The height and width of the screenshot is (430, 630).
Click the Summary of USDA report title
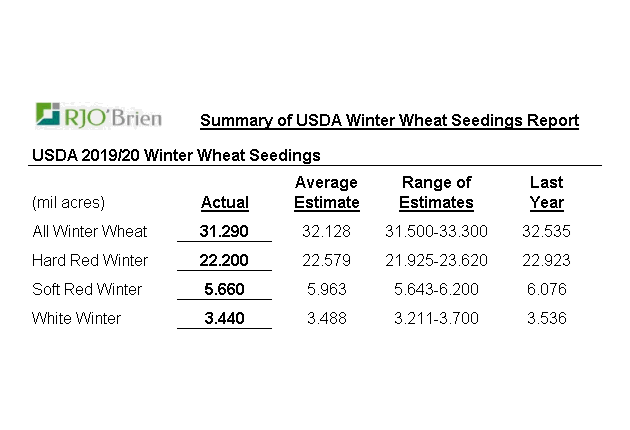pyautogui.click(x=389, y=121)
